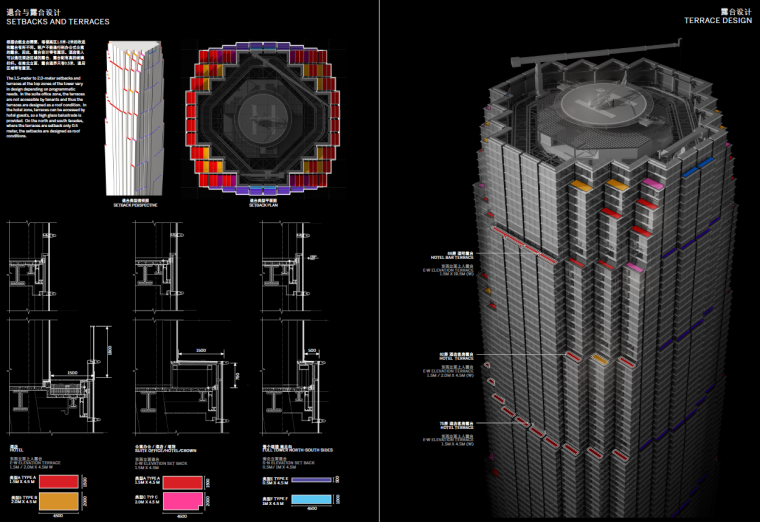Click the 1600 dimension in suite office section

(x=201, y=351)
